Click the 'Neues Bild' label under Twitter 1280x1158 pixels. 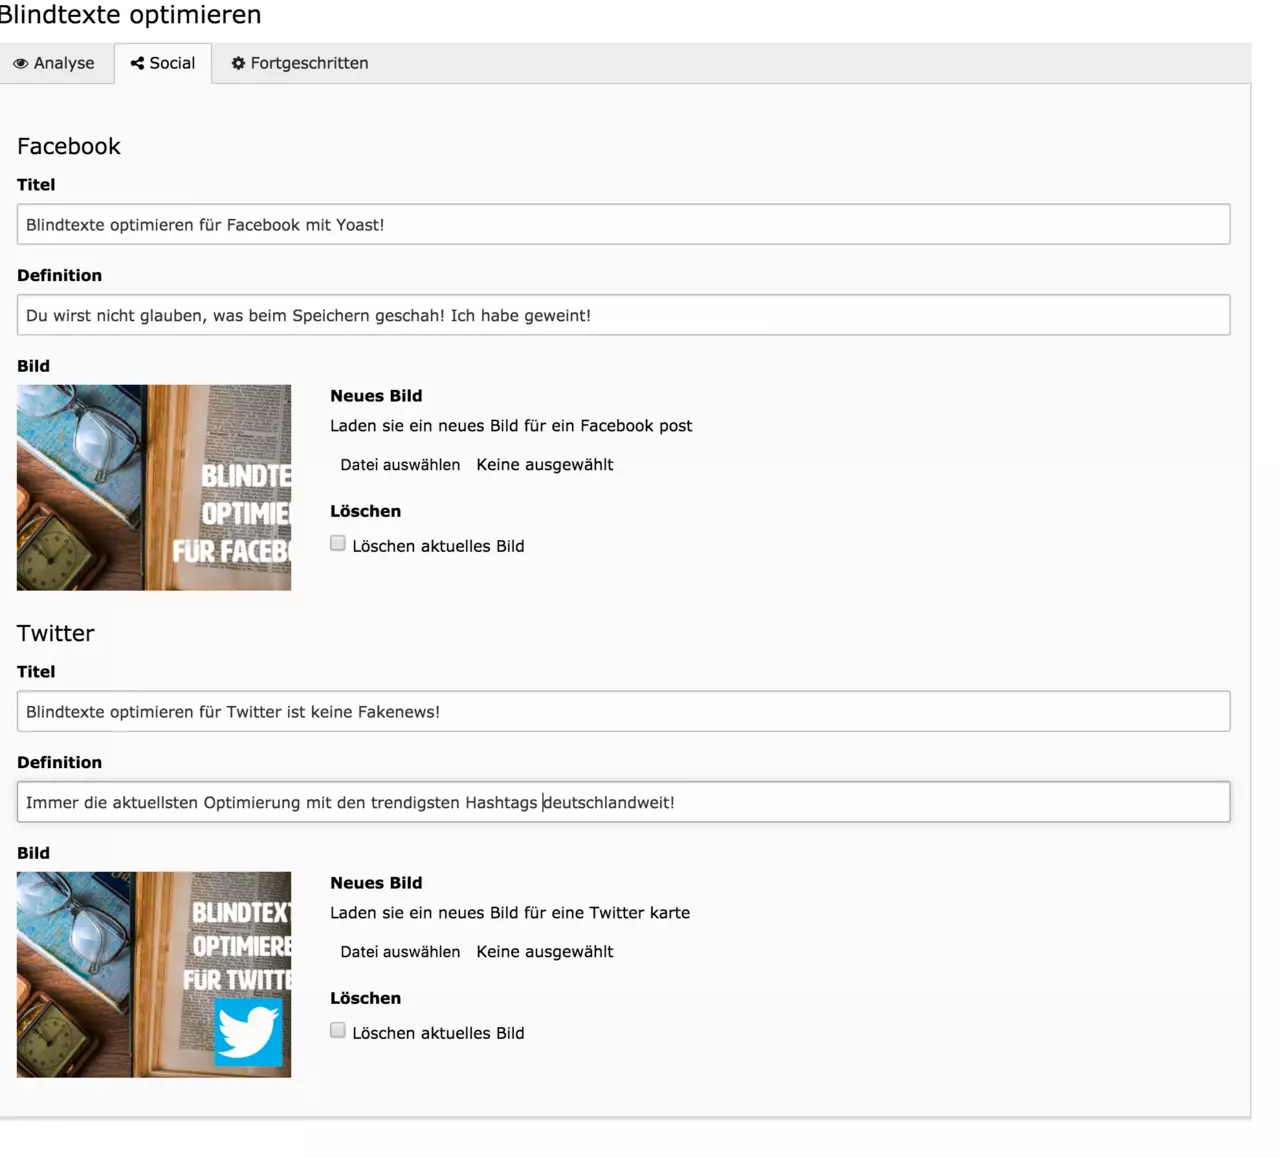coord(376,883)
